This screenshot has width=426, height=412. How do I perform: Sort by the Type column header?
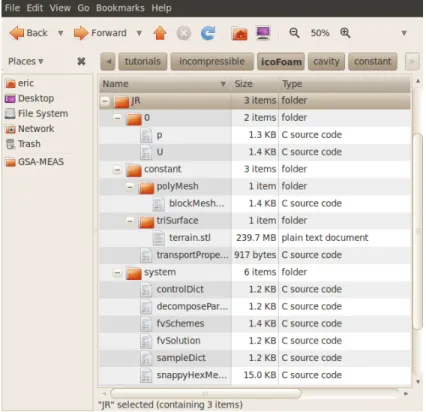pyautogui.click(x=344, y=84)
